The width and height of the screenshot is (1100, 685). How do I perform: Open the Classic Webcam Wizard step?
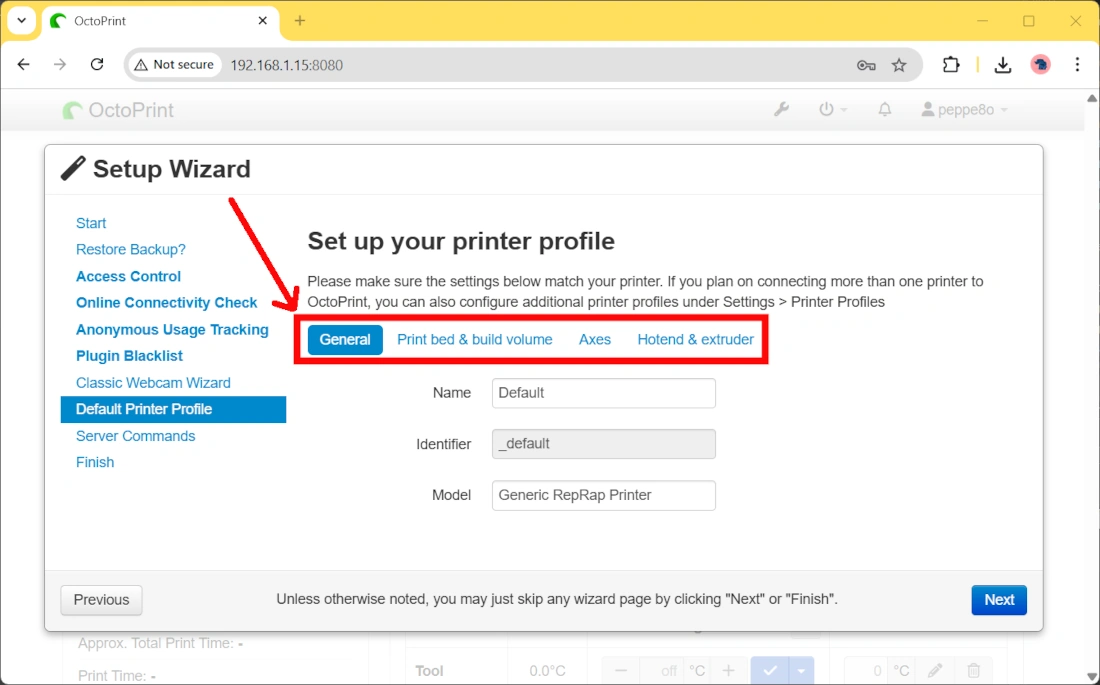(x=153, y=383)
